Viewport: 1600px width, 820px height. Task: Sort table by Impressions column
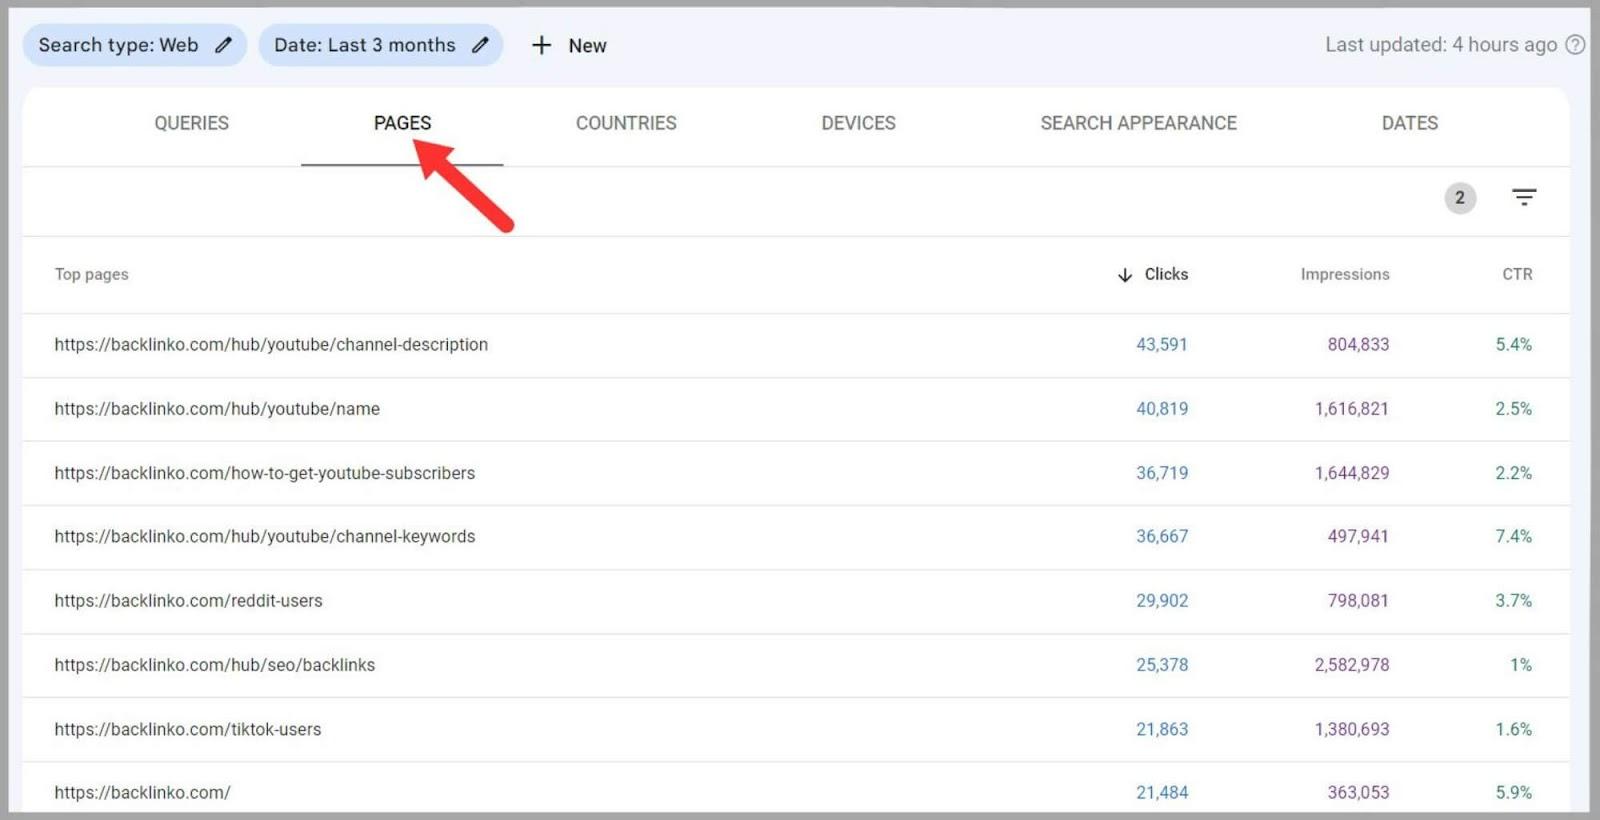click(1344, 275)
